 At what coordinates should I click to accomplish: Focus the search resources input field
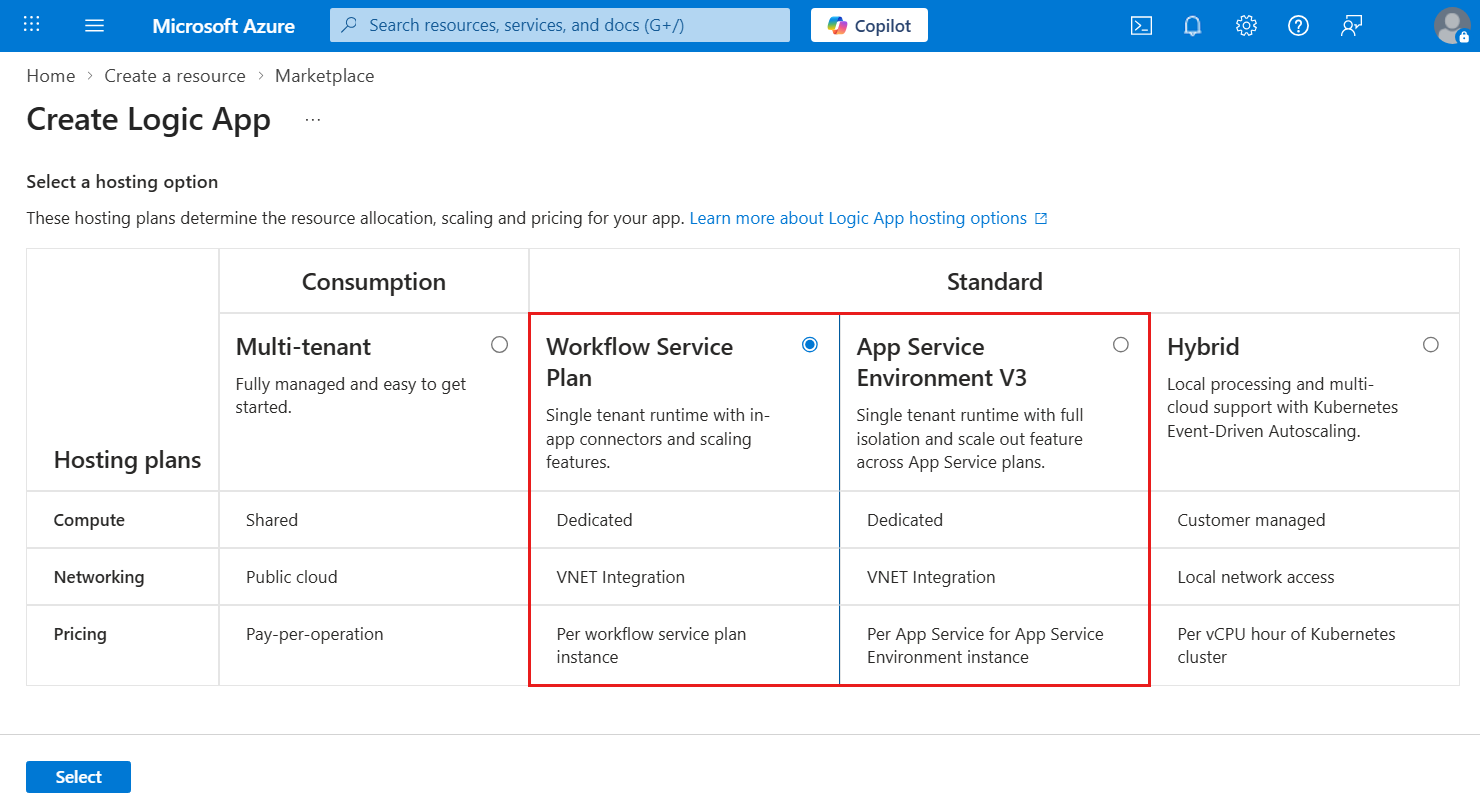click(x=560, y=25)
